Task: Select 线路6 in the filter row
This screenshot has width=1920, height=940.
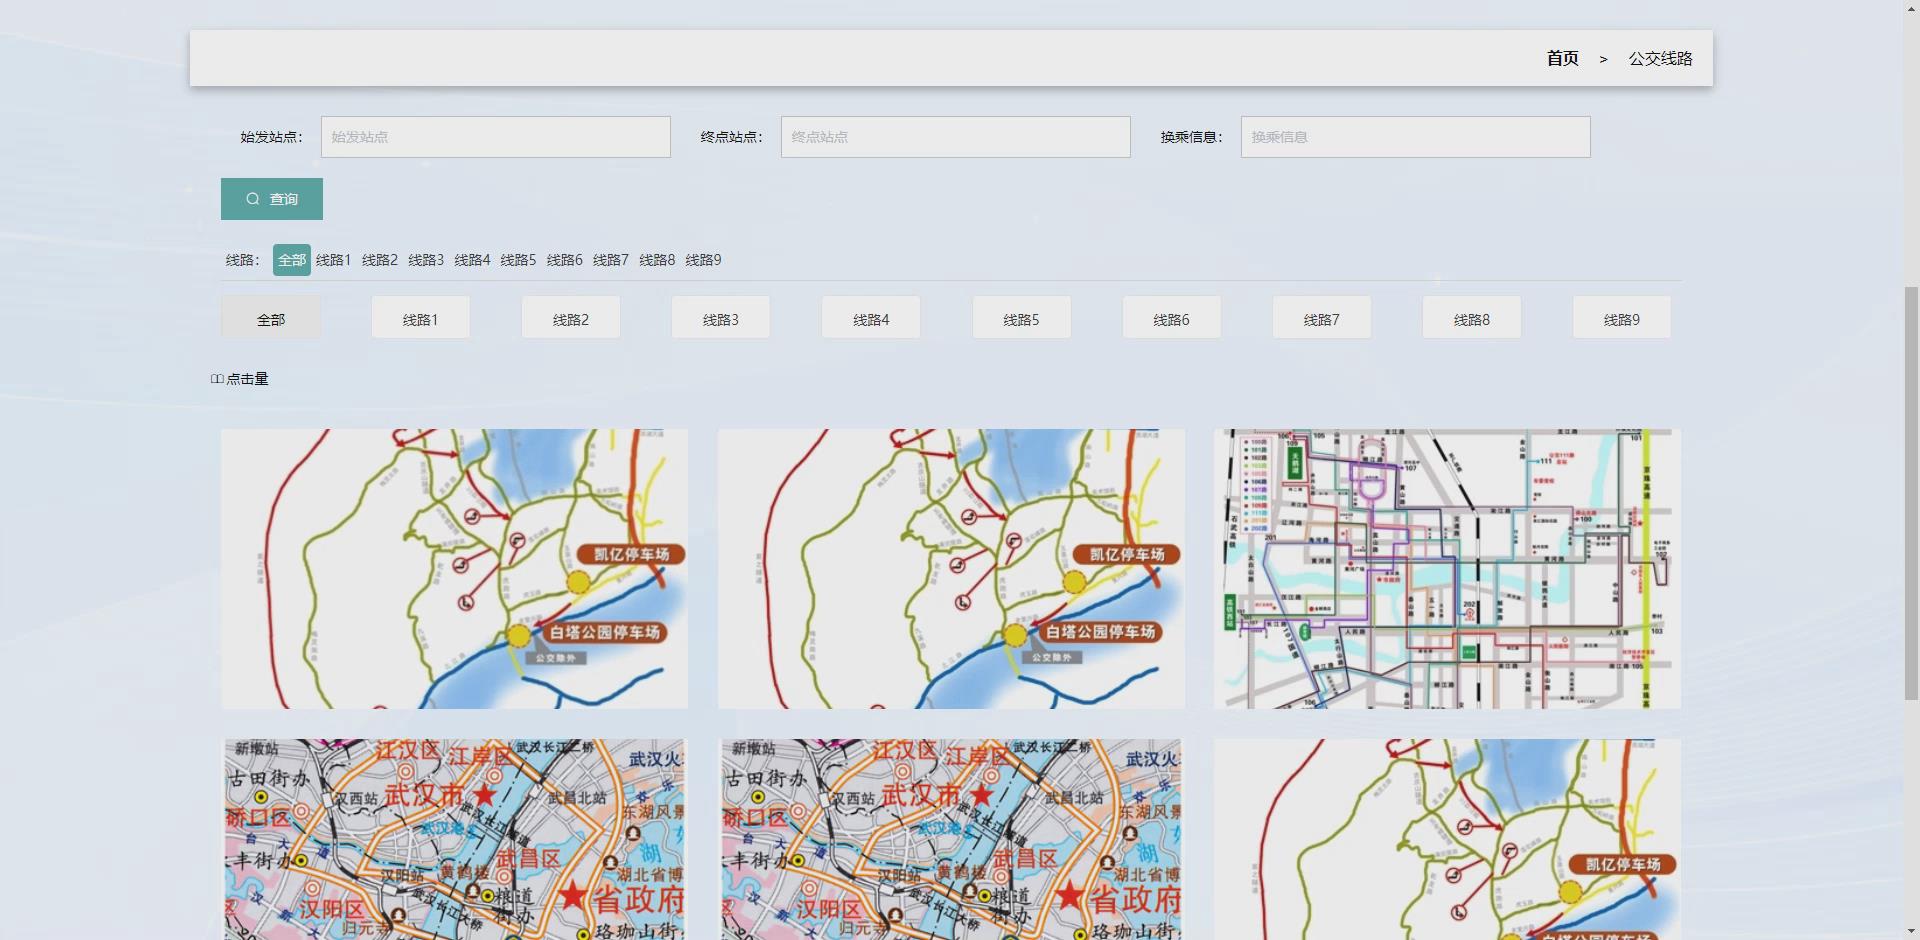Action: pyautogui.click(x=564, y=260)
